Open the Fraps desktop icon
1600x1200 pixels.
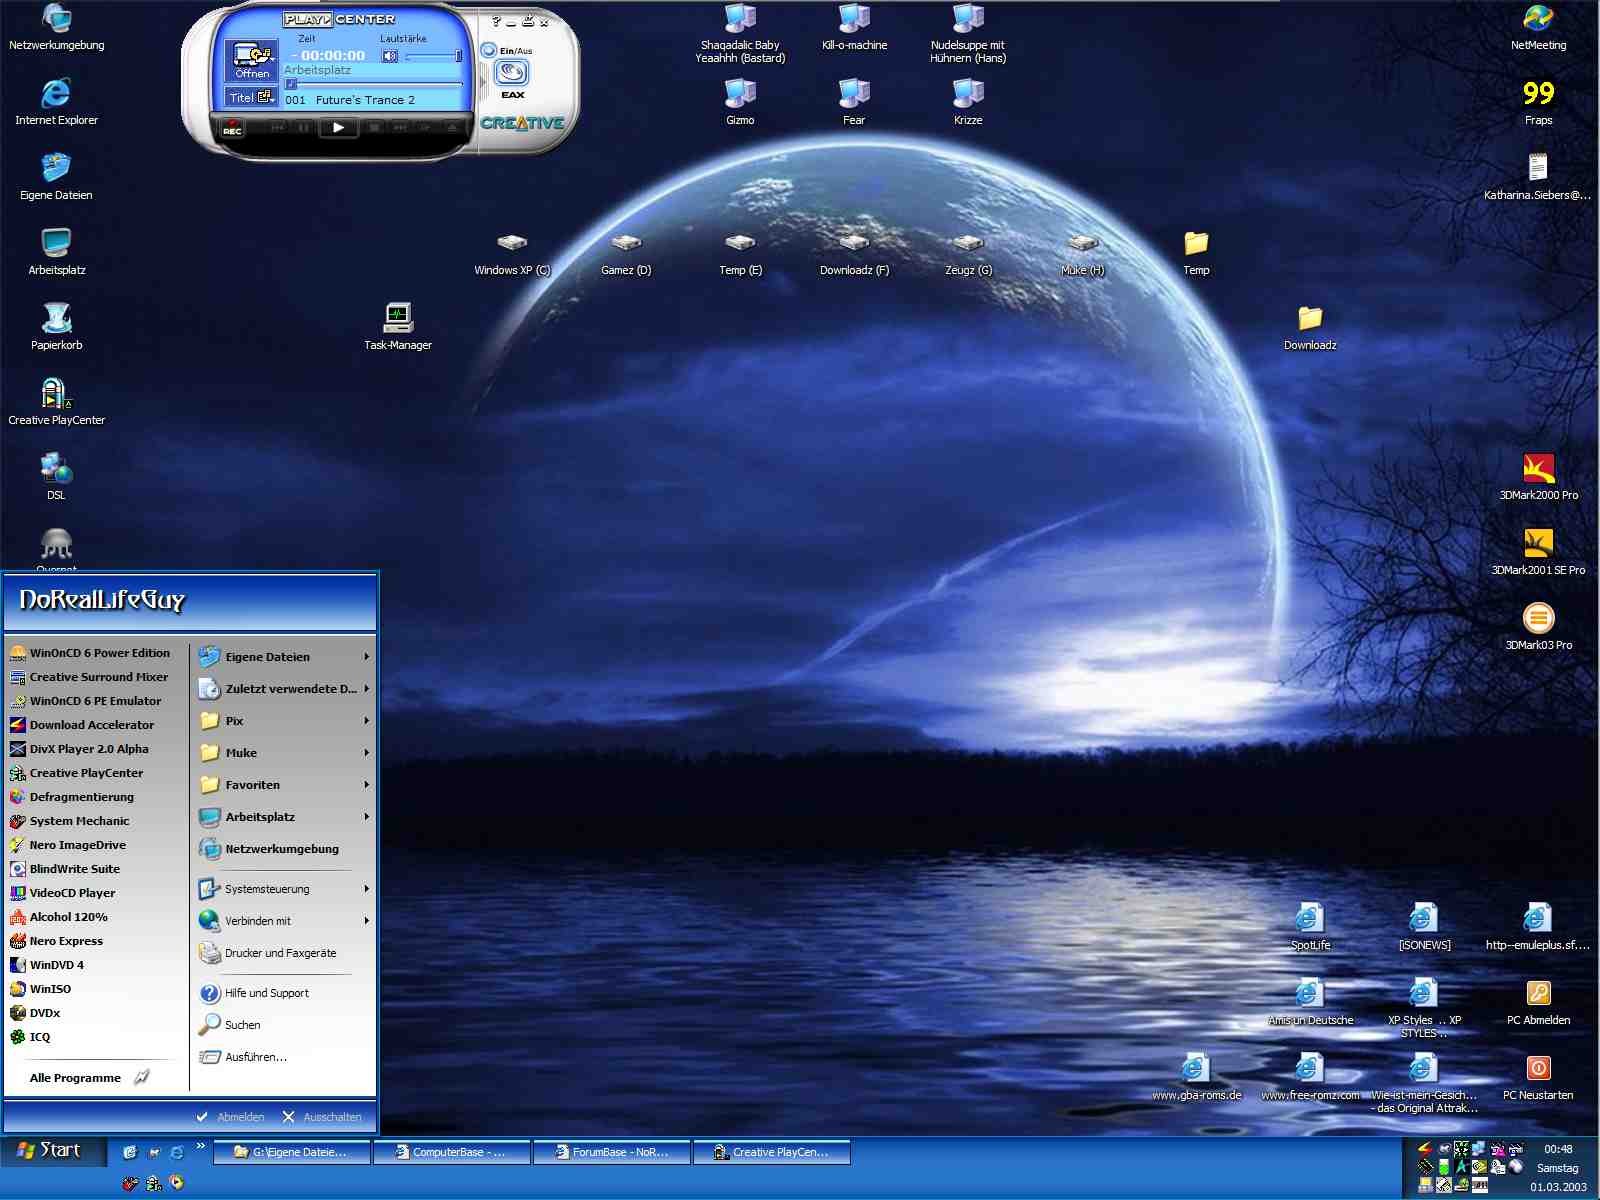1538,102
